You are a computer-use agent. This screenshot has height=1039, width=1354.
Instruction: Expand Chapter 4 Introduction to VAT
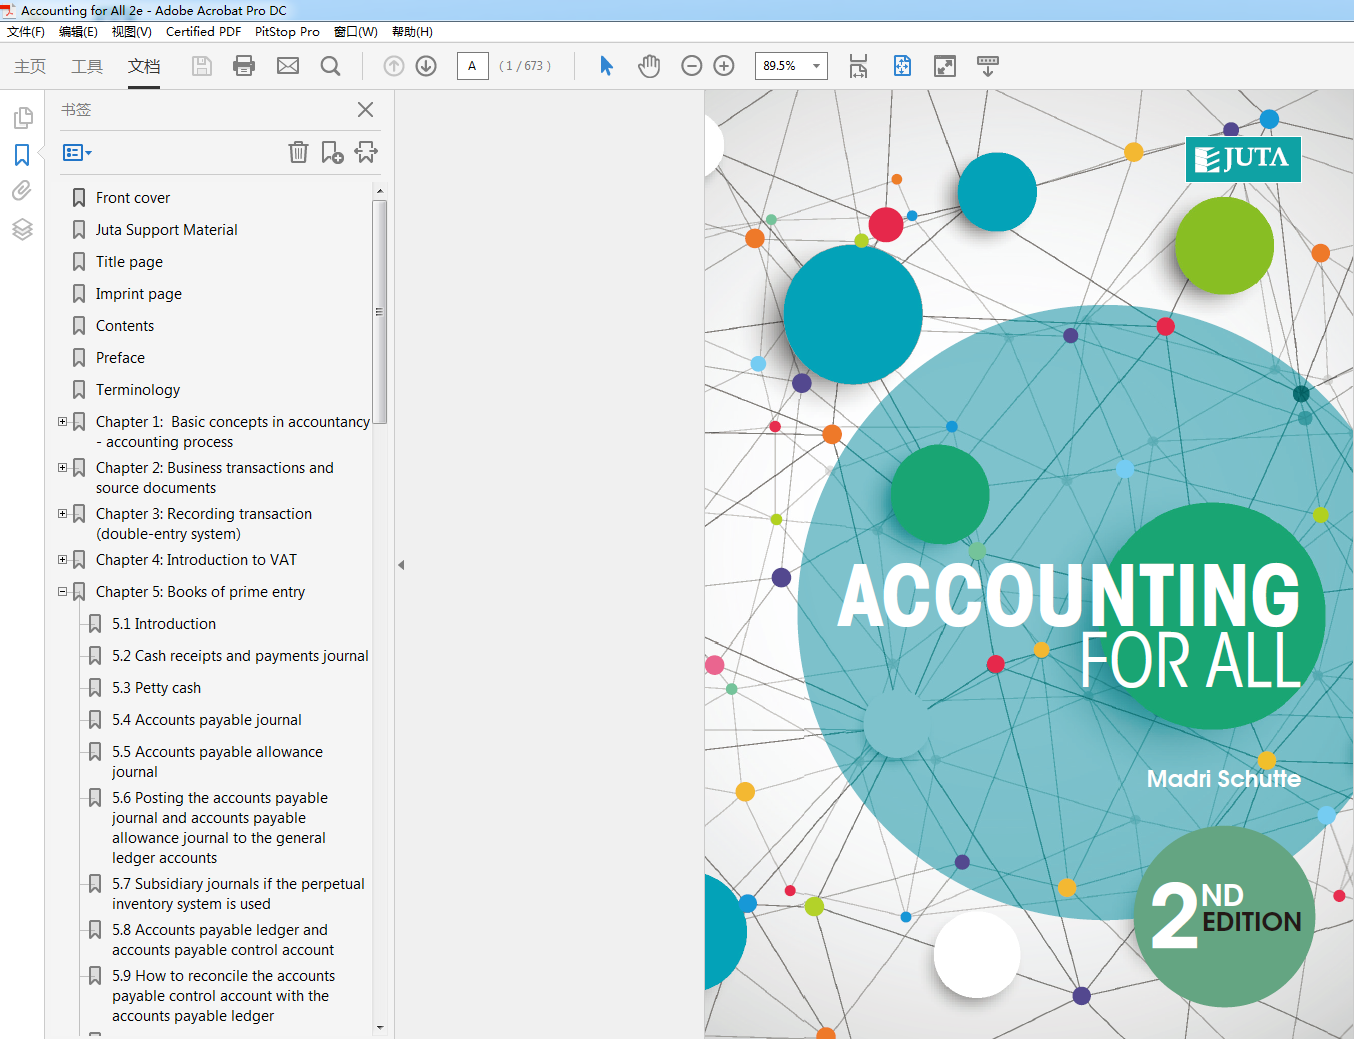pos(62,560)
